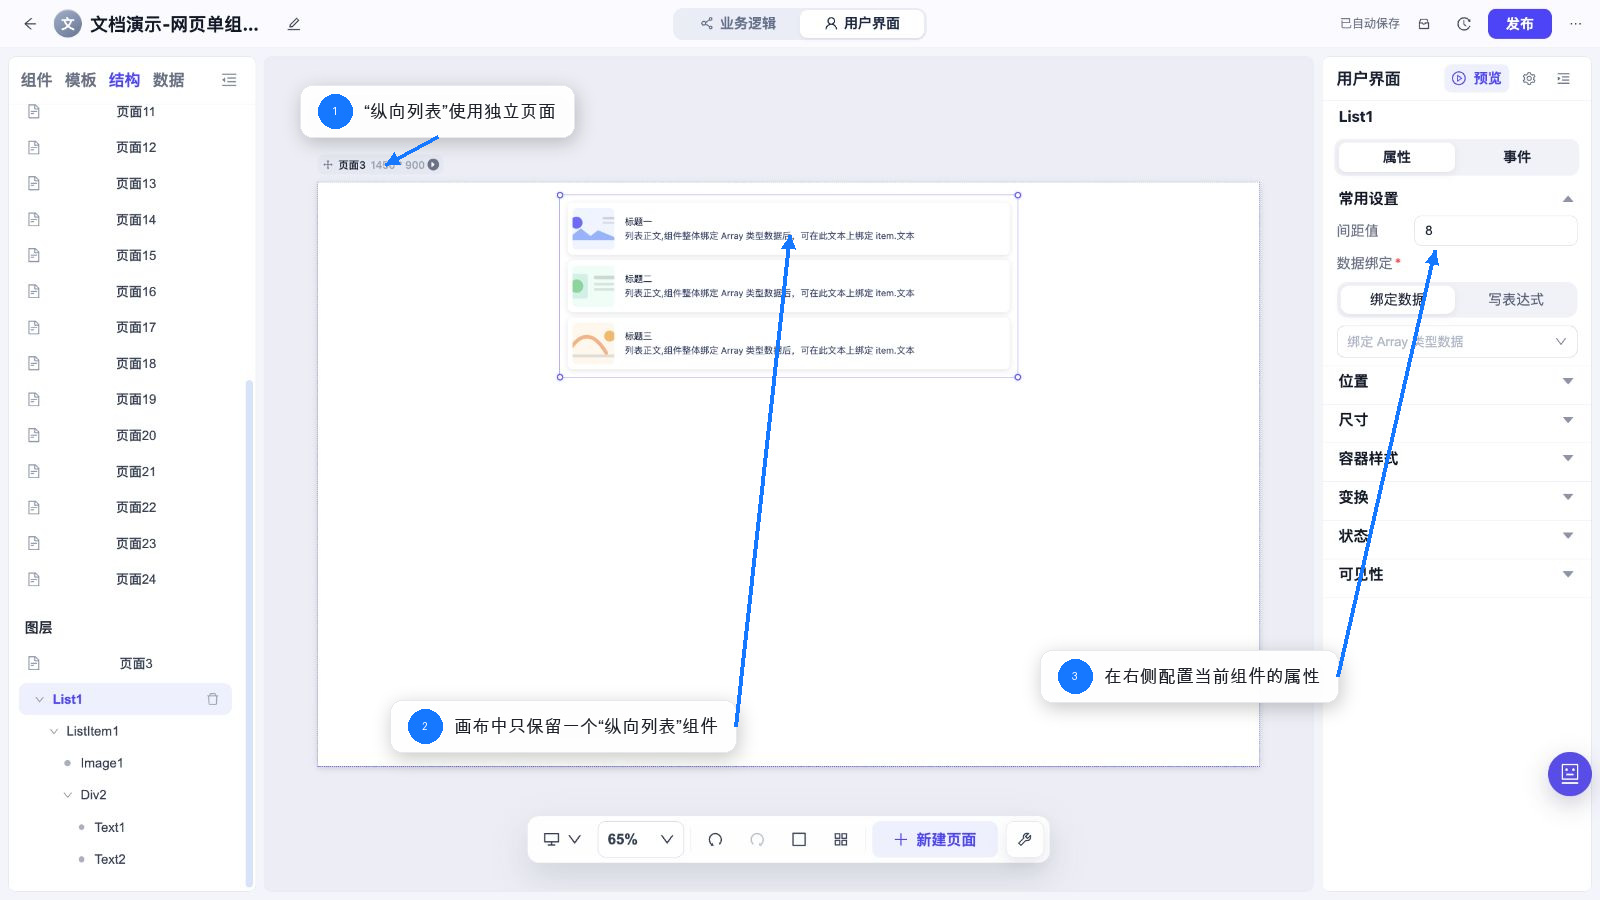
Task: Click the grid view icon in toolbar
Action: [841, 840]
